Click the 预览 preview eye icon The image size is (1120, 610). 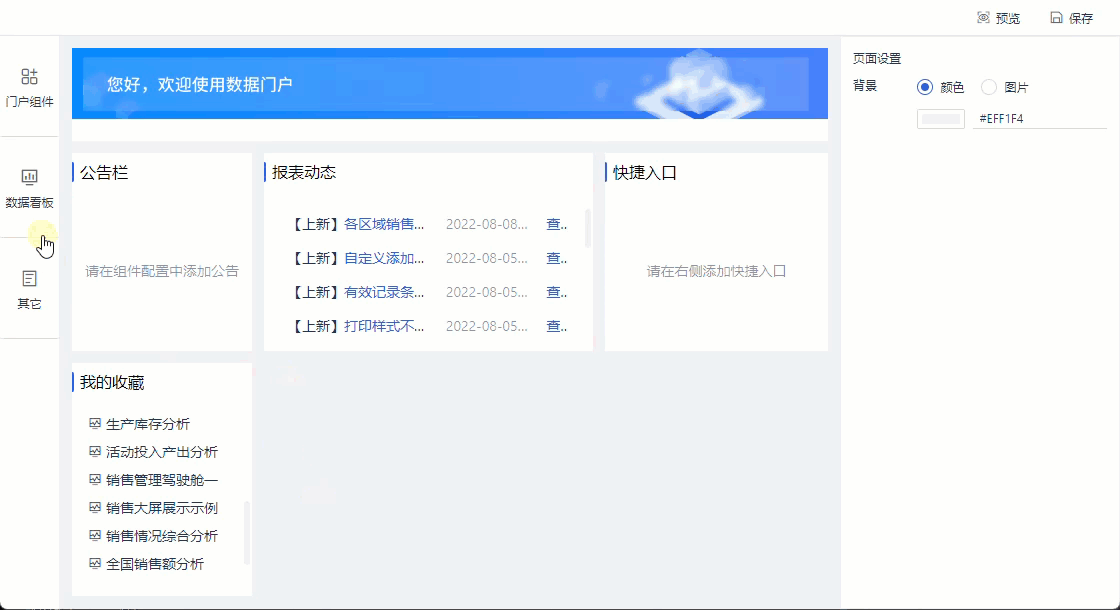[984, 18]
